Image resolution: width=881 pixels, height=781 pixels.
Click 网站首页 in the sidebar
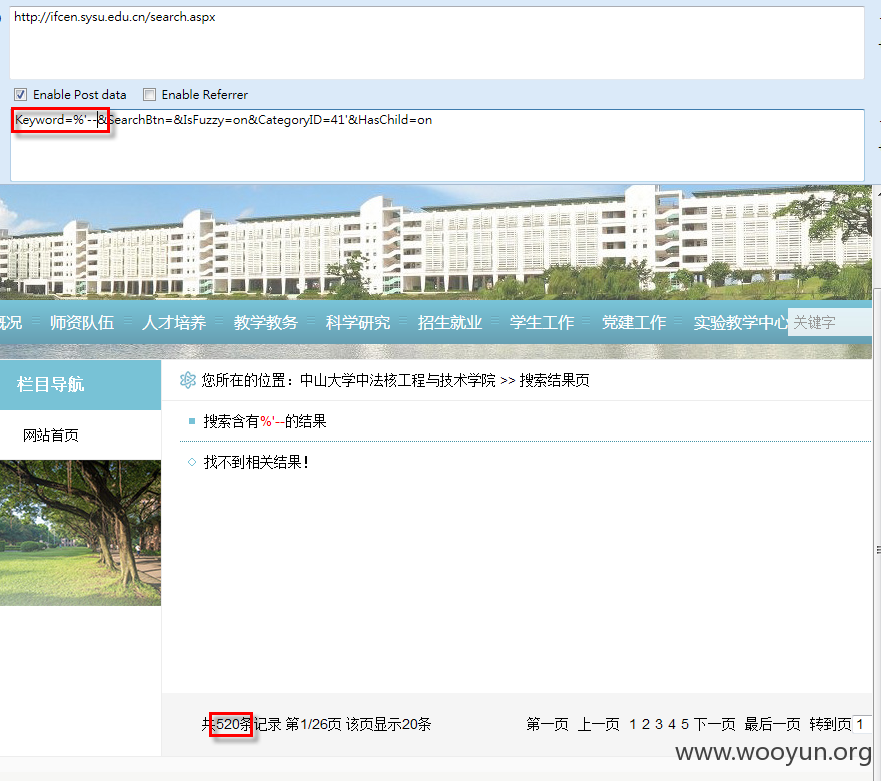[51, 435]
